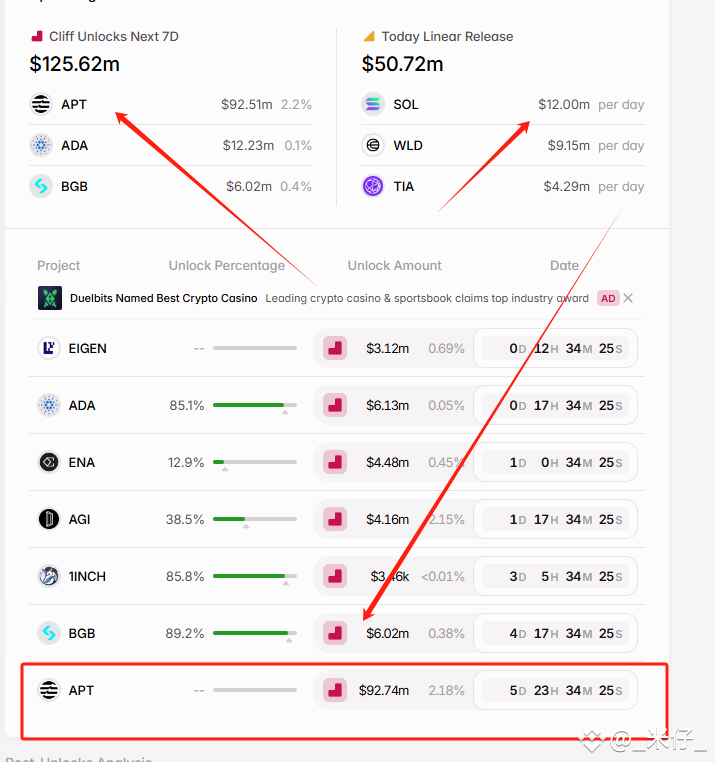Open the APT row with $92.74m unlock

coord(337,690)
